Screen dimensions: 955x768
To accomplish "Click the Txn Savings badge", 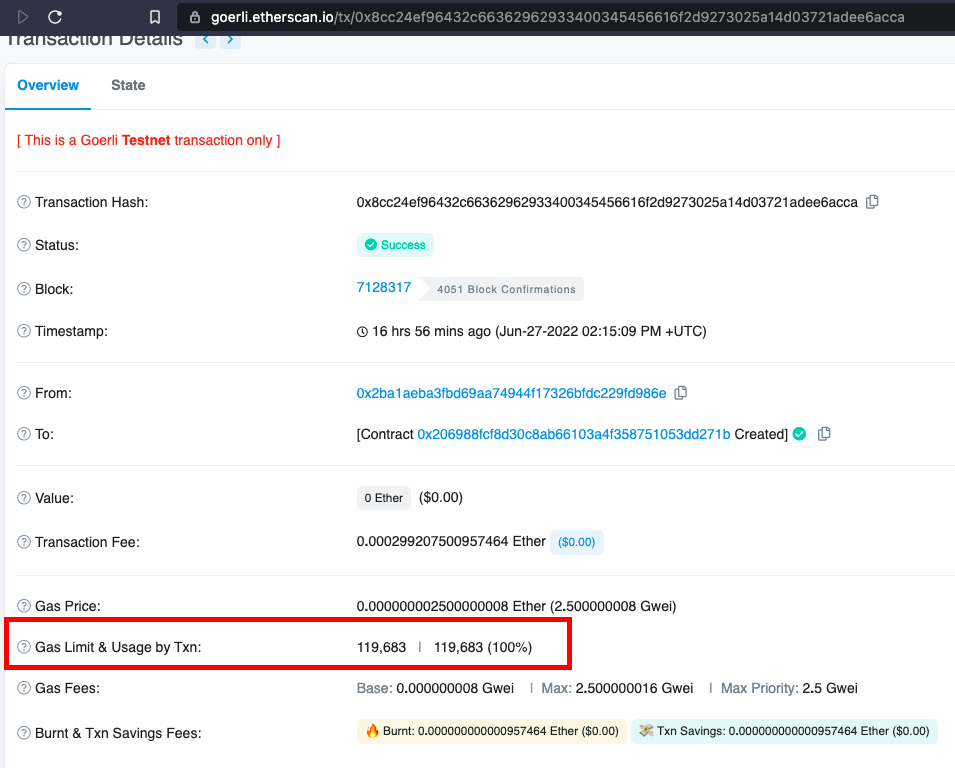I will 784,731.
